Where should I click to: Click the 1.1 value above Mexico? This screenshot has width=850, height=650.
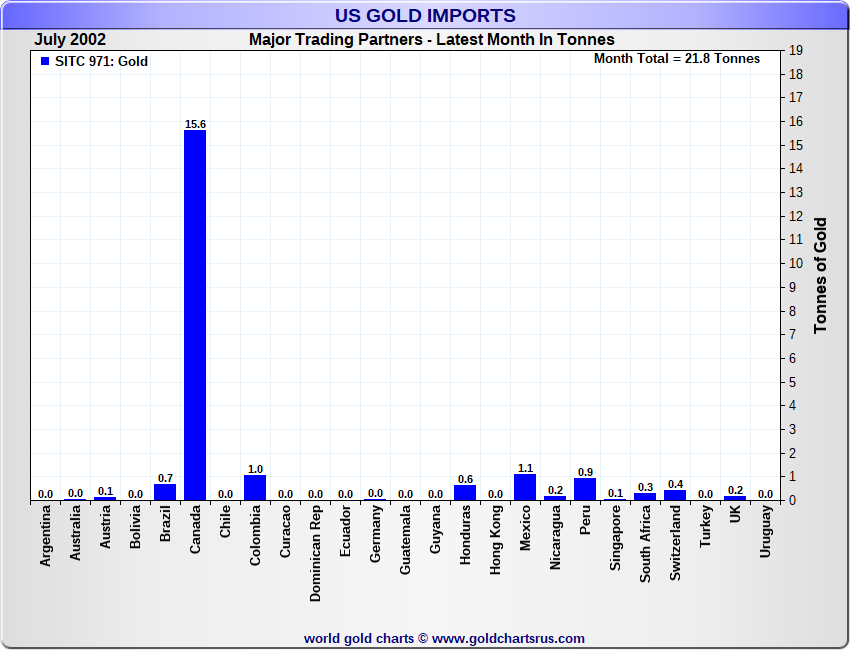pos(525,468)
